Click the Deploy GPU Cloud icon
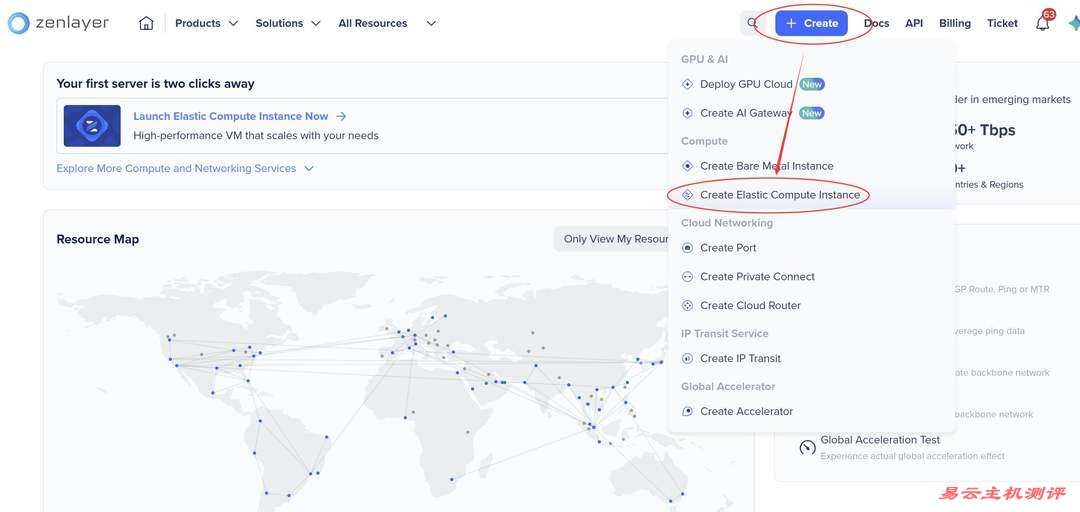This screenshot has height=512, width=1080. [687, 85]
